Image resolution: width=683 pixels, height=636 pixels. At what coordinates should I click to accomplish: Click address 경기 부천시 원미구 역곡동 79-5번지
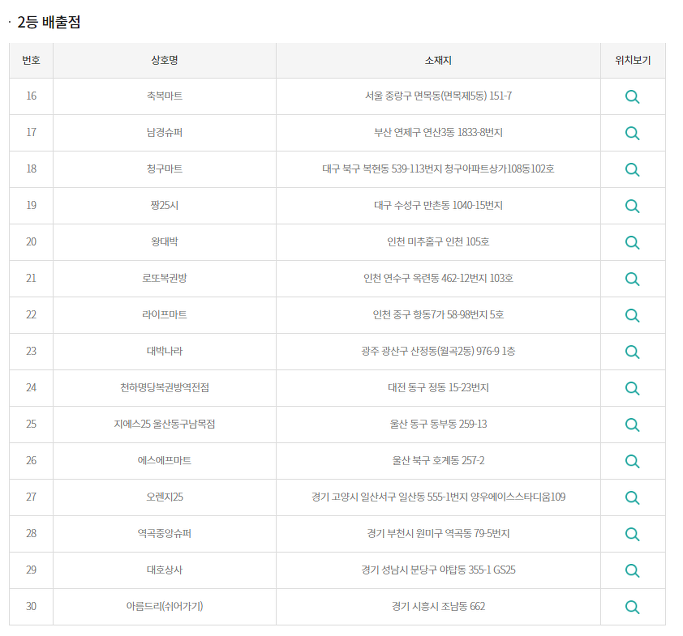[438, 533]
